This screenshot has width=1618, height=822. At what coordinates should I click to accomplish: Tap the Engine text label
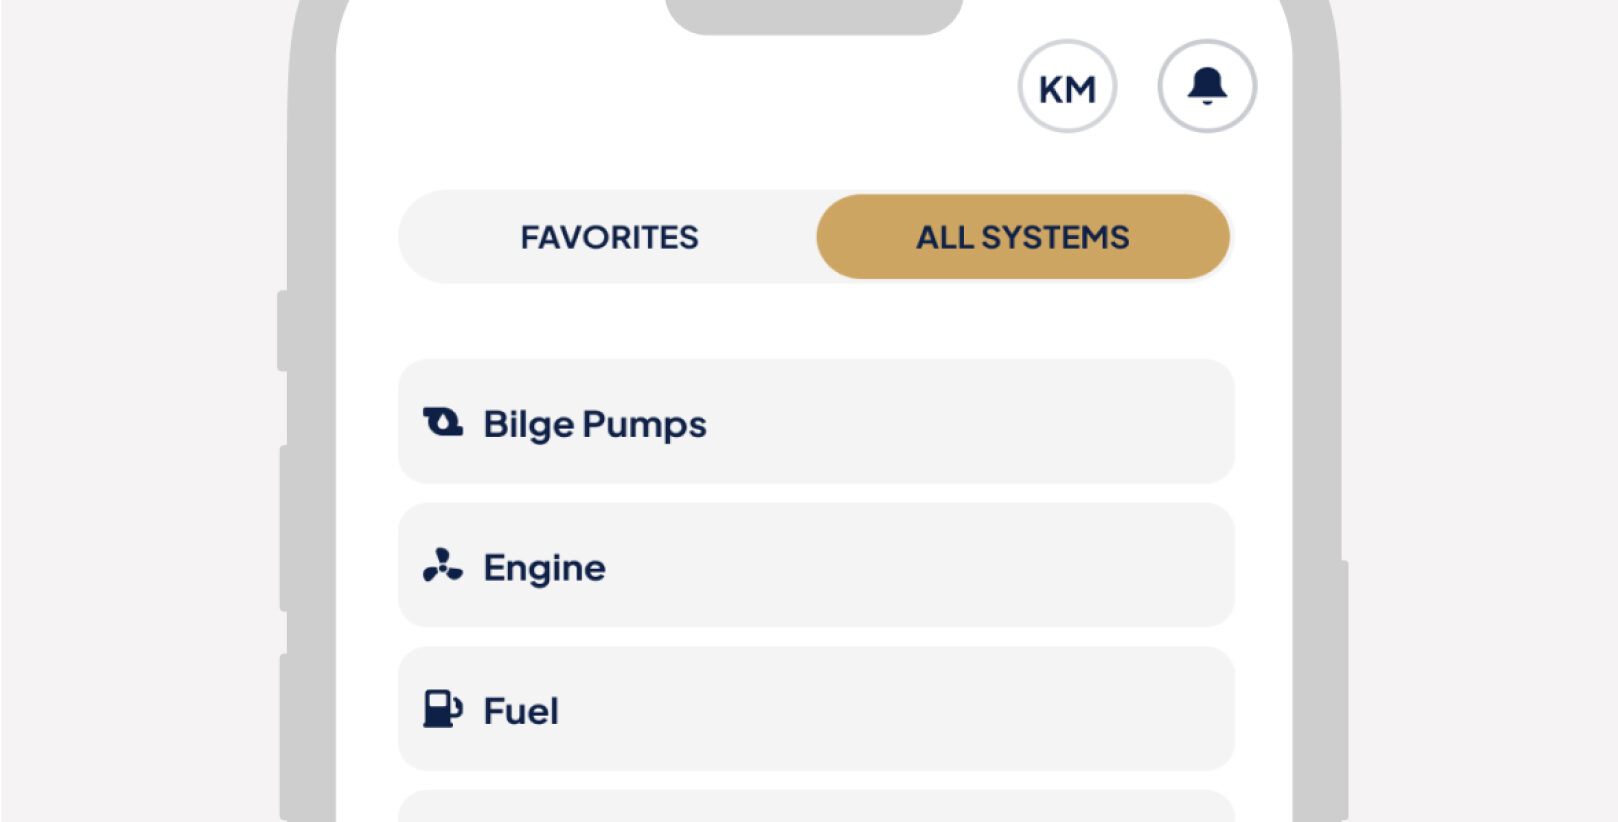(544, 568)
